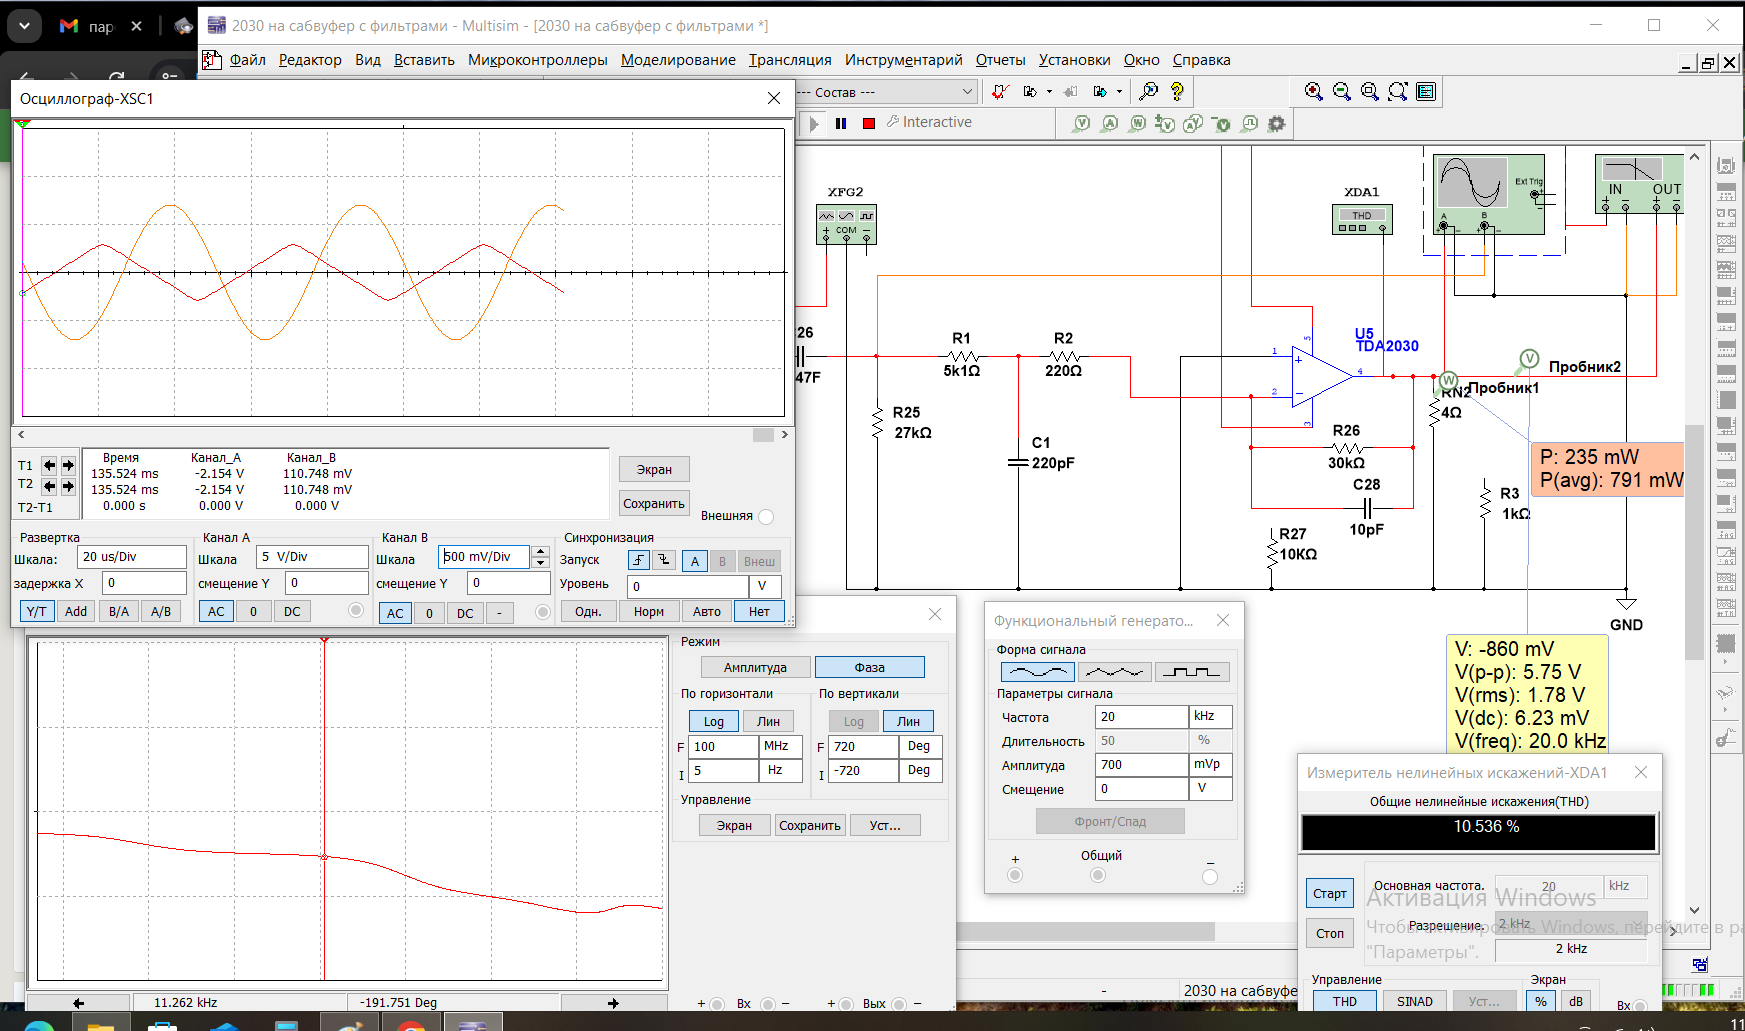Increase Channel B scale with up arrow

(x=541, y=552)
